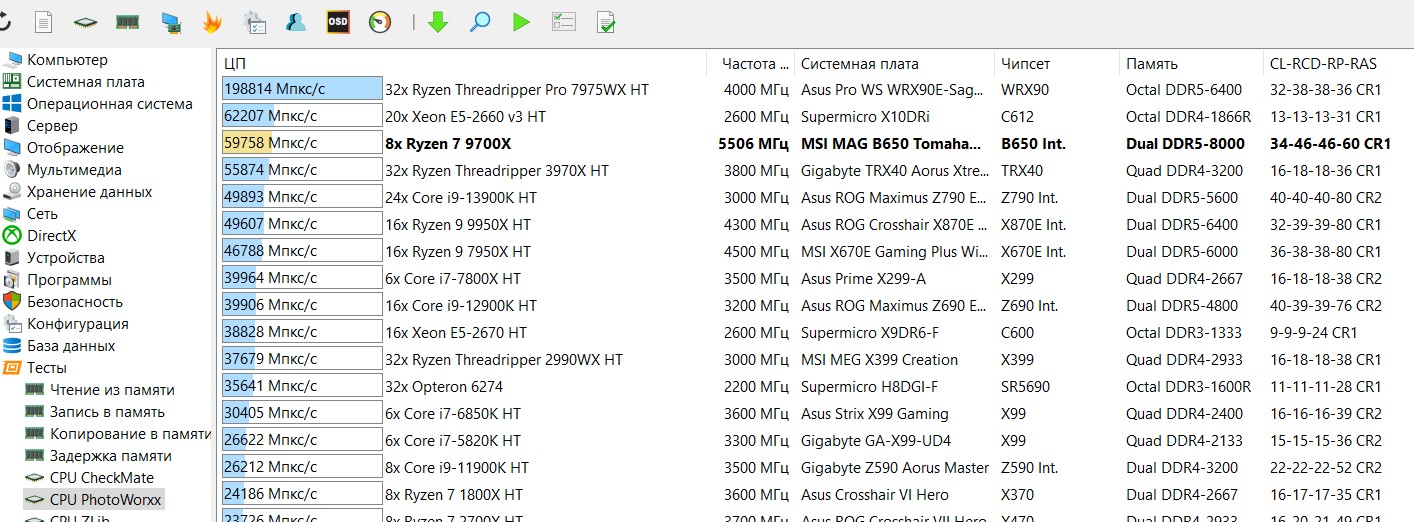Click MSI MEG X399 Creation cell
Viewport: 1414px width, 522px height.
click(879, 360)
